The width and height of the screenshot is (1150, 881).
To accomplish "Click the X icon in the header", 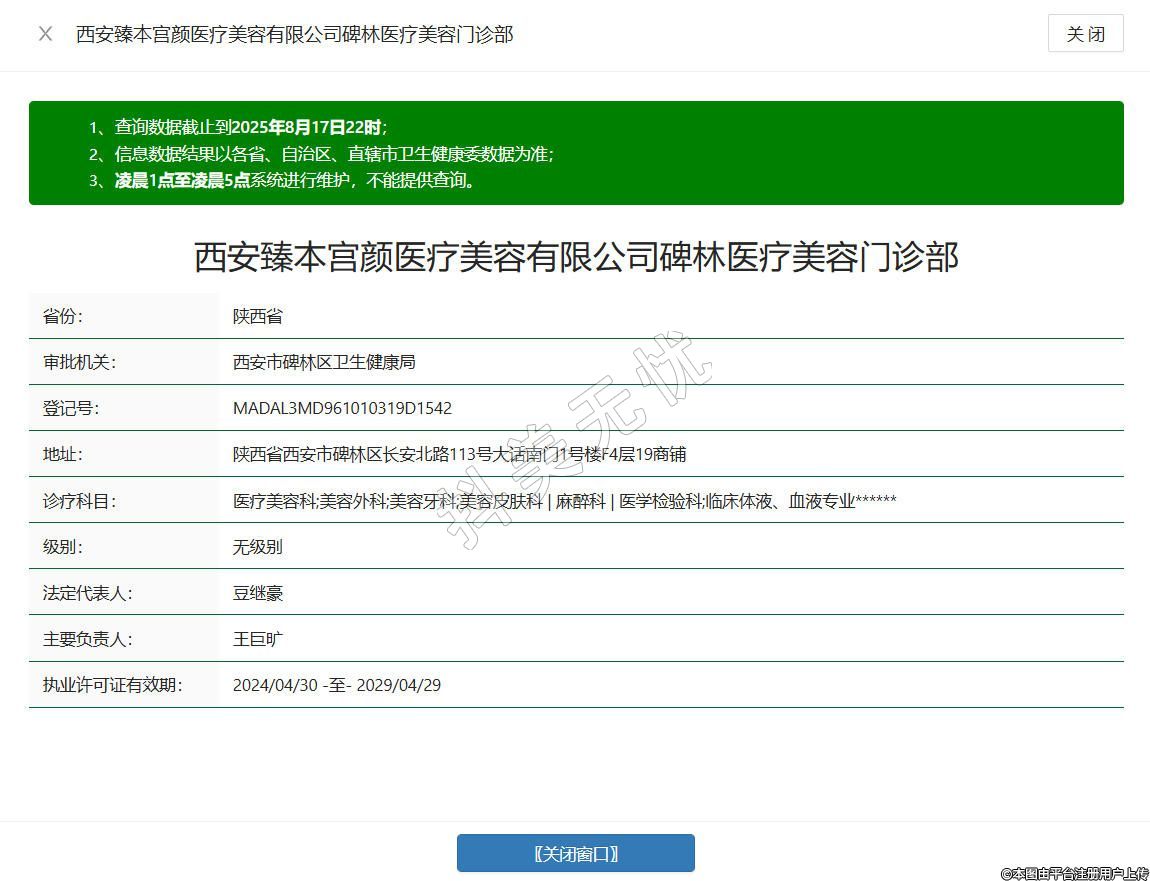I will tap(45, 34).
